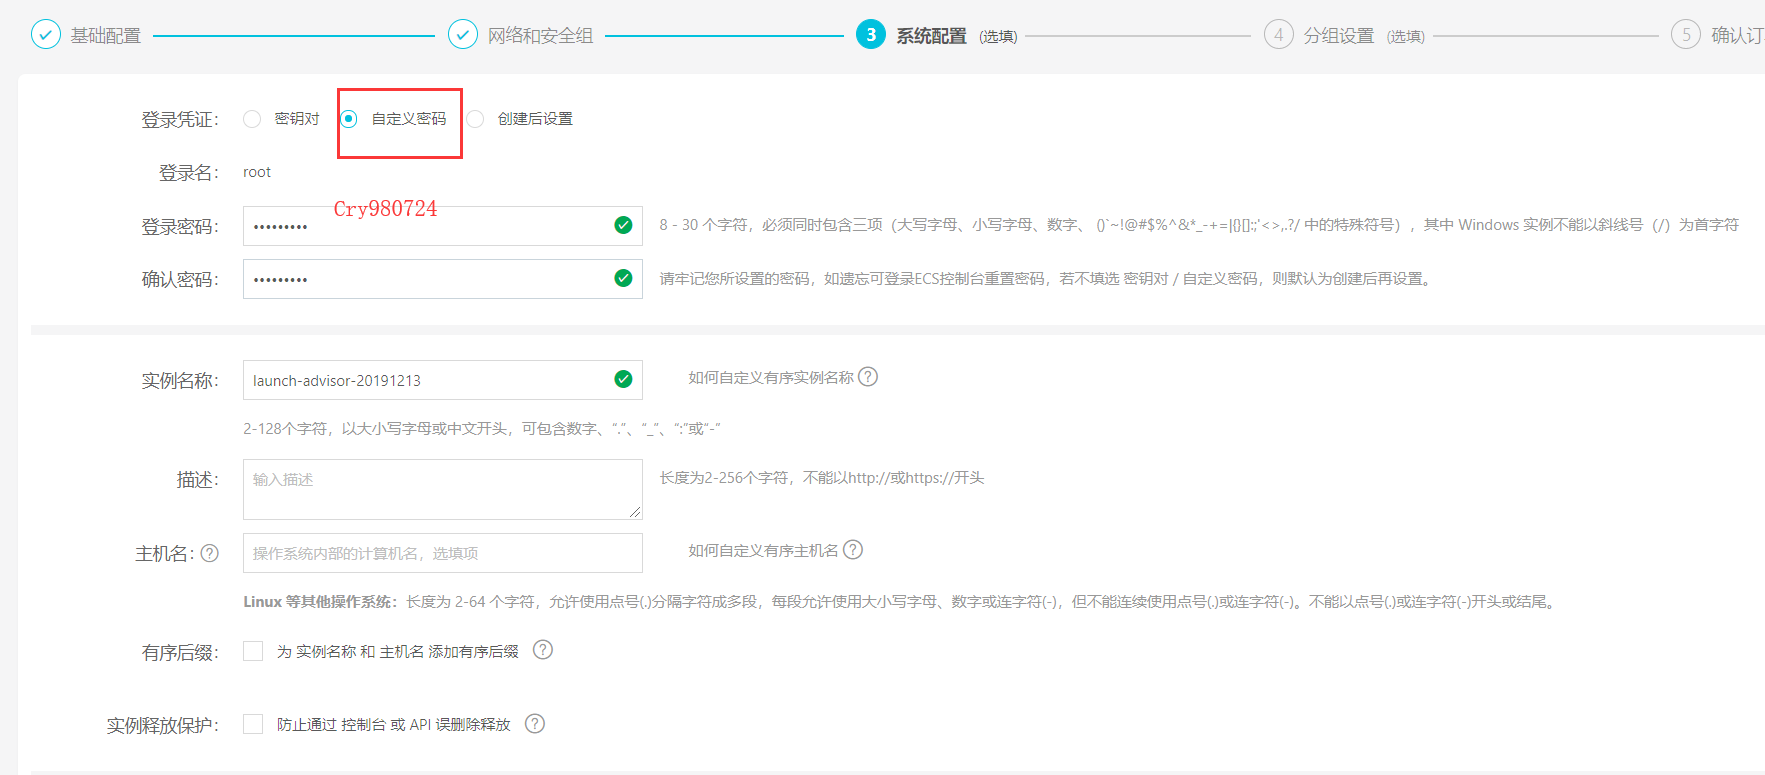1765x775 pixels.
Task: Choose the 创建后设置 radio option
Action: [x=475, y=119]
